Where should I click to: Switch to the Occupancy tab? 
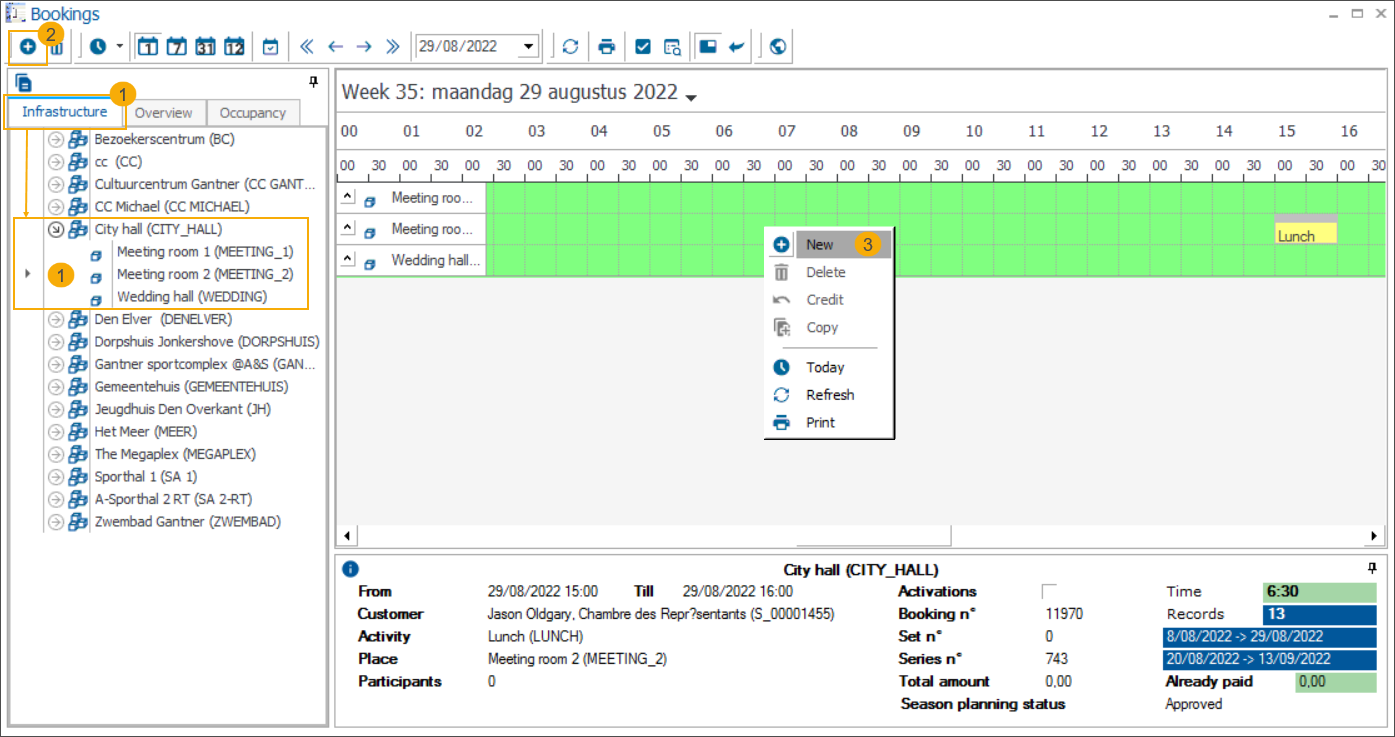coord(253,112)
